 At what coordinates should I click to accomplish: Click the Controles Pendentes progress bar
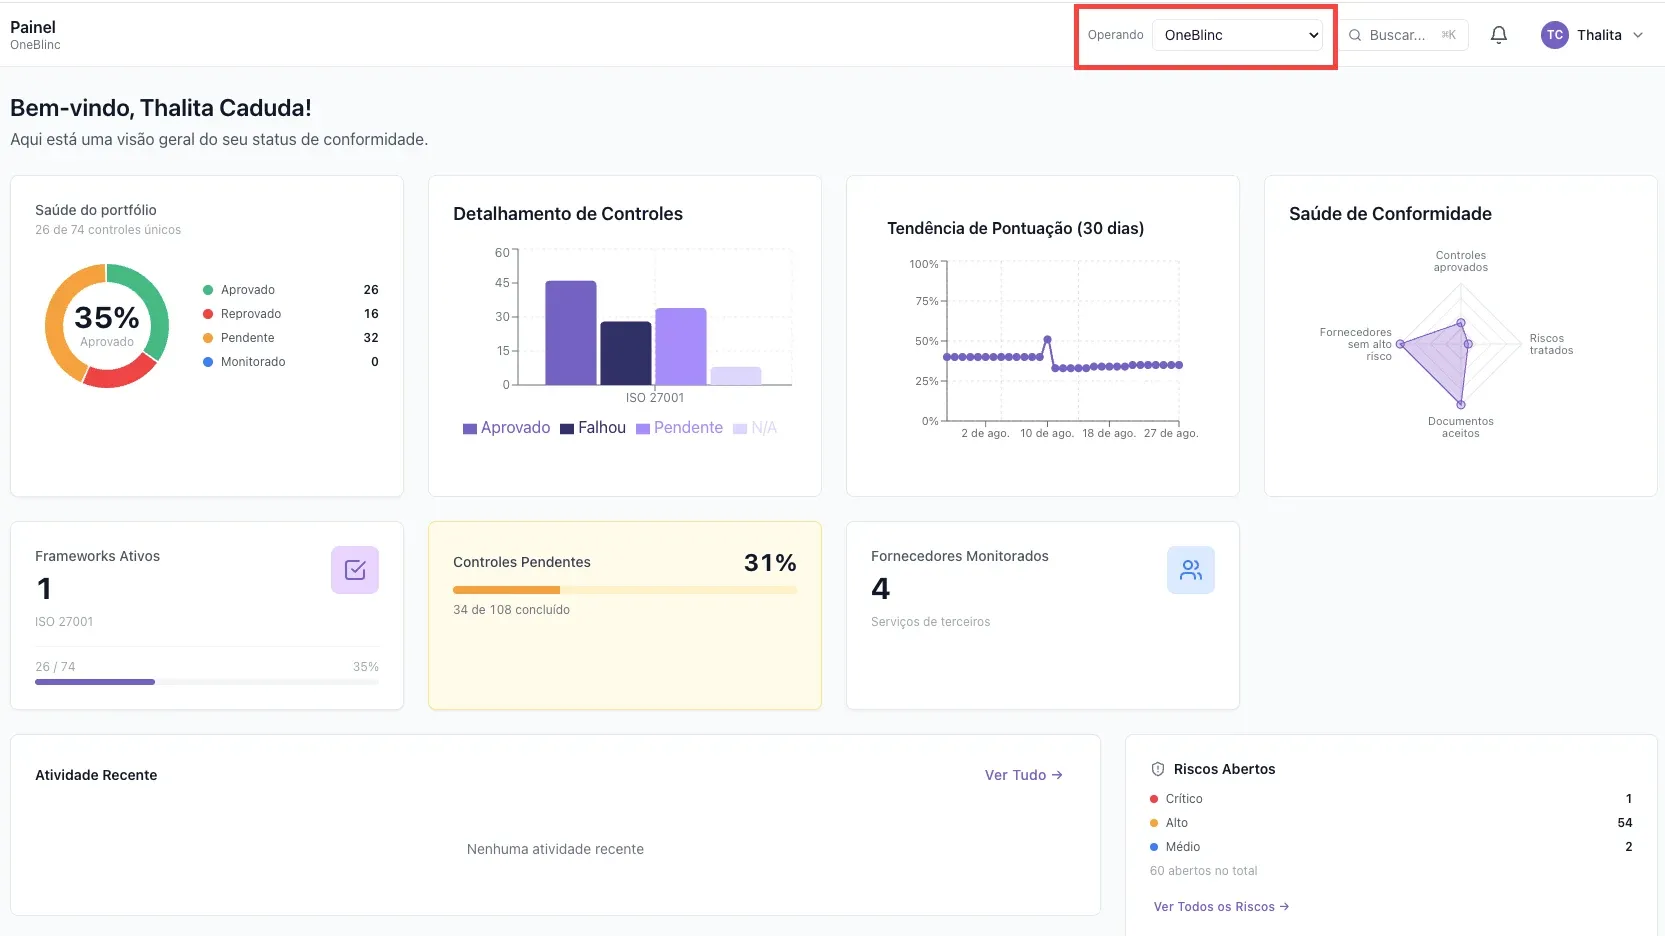625,590
